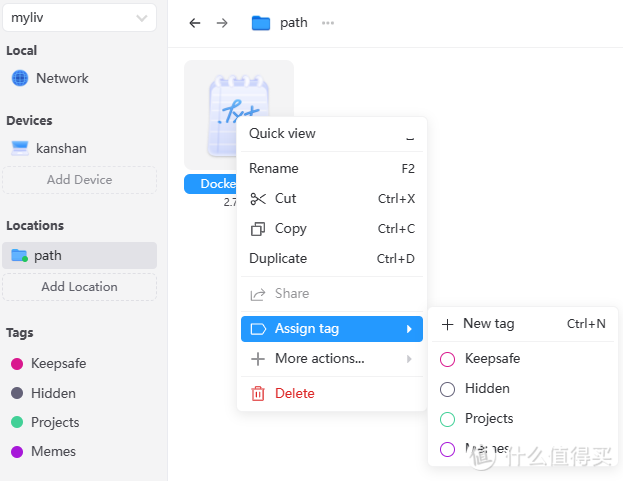Select the Keepsafe radio circle in submenu
623x481 pixels.
(448, 359)
